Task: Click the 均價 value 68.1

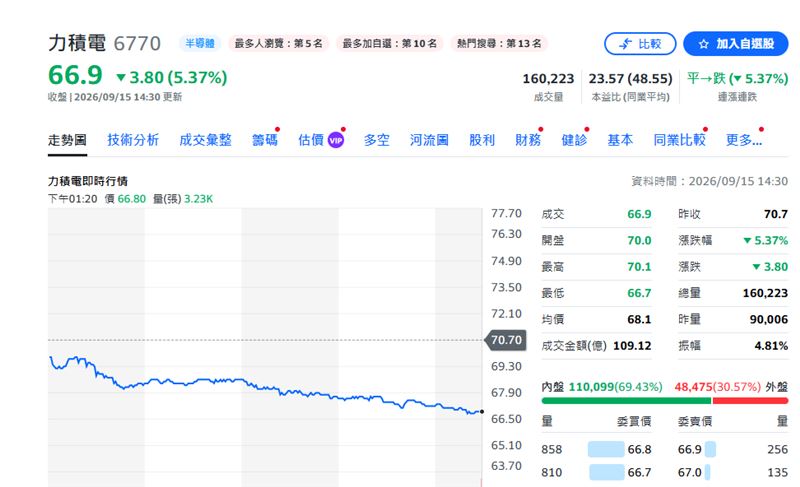Action: click(x=639, y=319)
